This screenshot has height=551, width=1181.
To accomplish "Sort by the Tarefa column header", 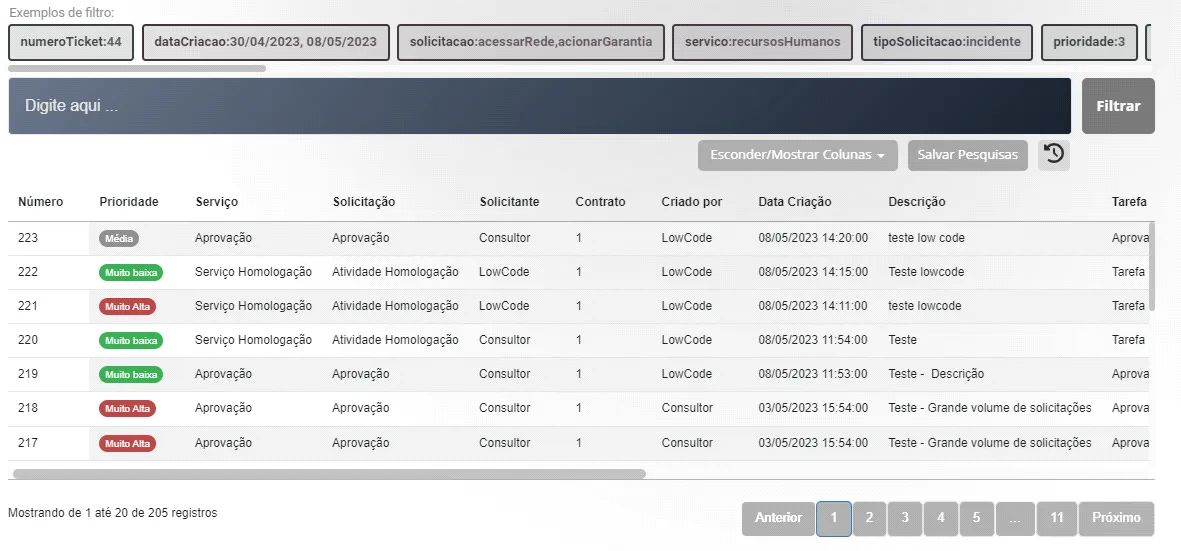I will pos(1129,202).
